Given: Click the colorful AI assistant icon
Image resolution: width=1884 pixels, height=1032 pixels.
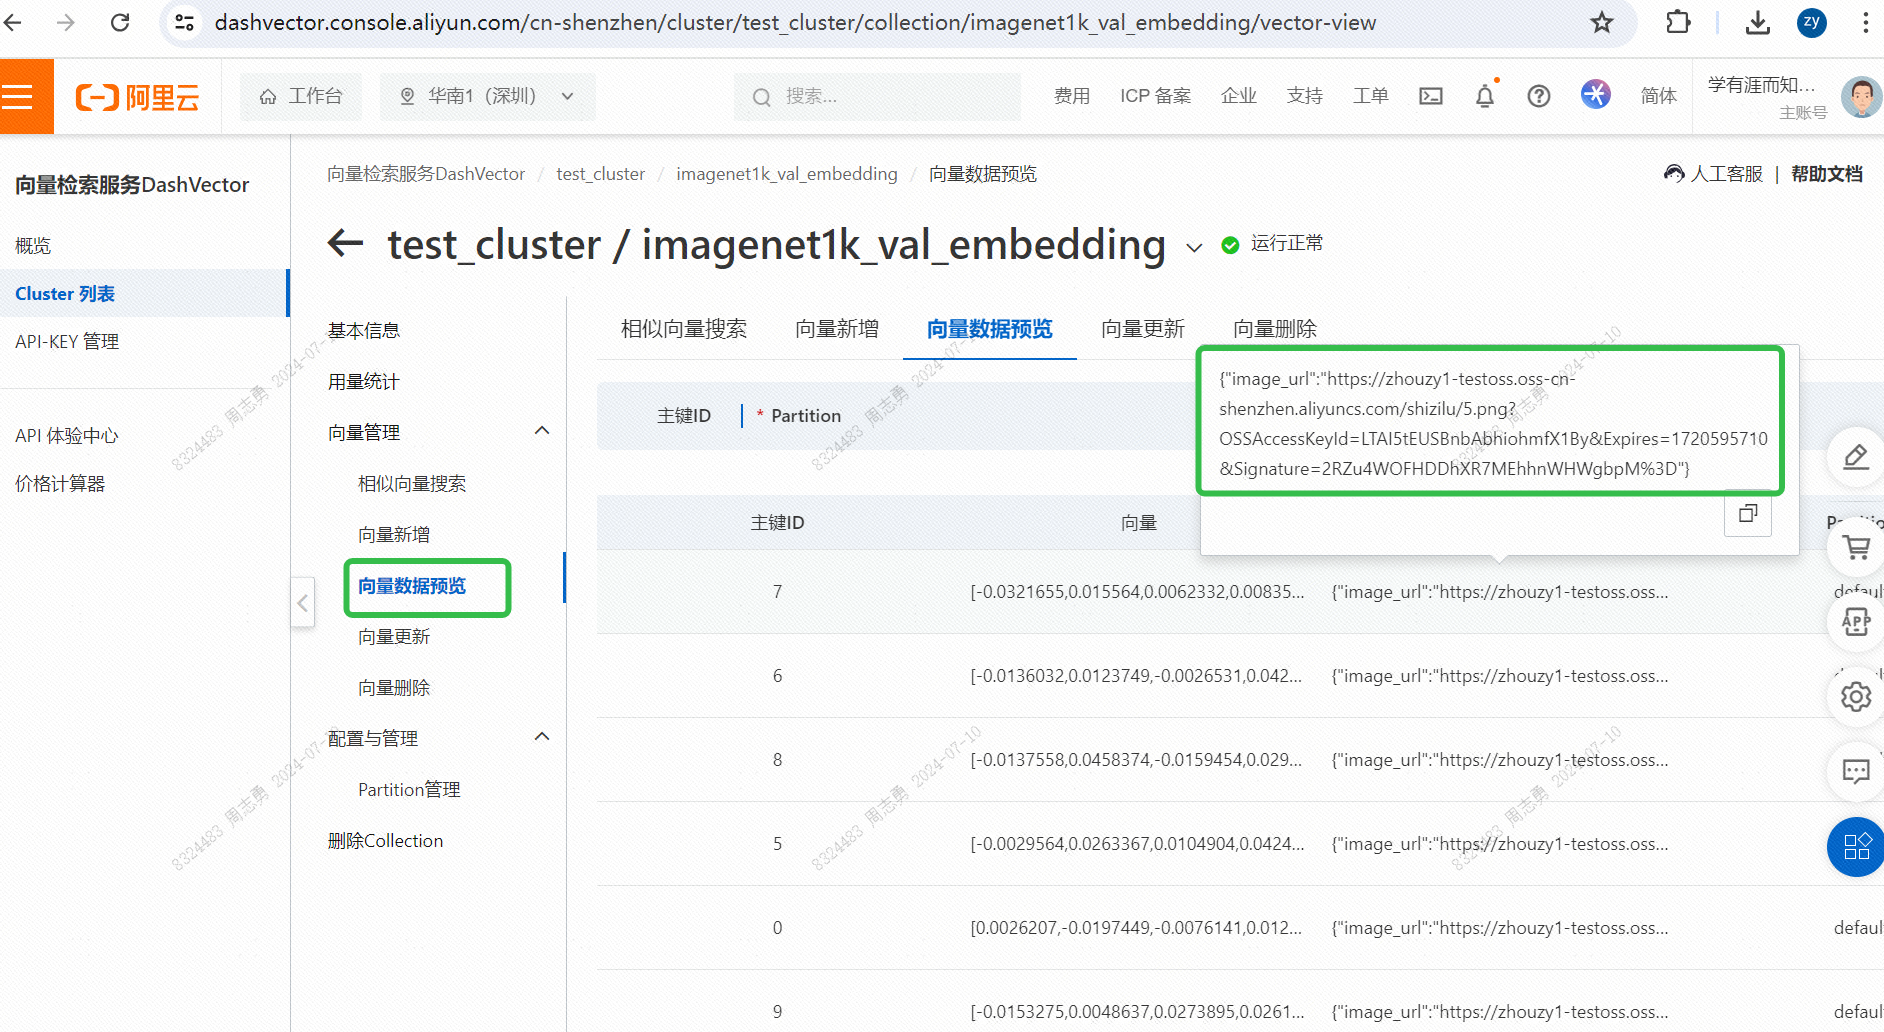Looking at the screenshot, I should tap(1596, 94).
